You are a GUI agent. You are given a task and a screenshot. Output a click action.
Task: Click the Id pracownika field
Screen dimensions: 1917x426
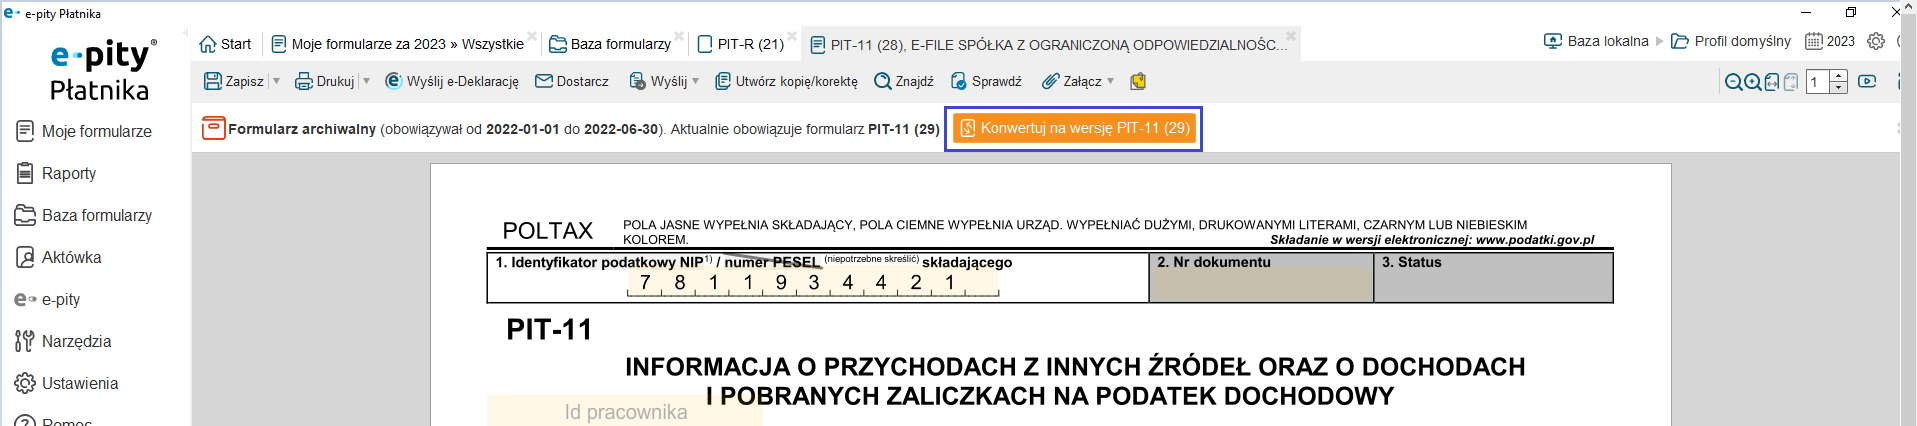click(625, 411)
